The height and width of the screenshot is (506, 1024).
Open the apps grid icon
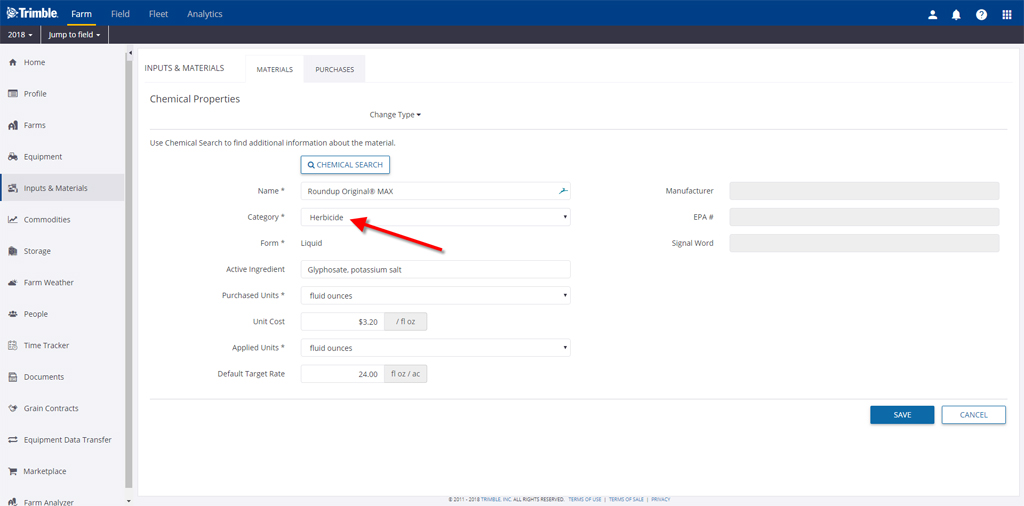1006,14
